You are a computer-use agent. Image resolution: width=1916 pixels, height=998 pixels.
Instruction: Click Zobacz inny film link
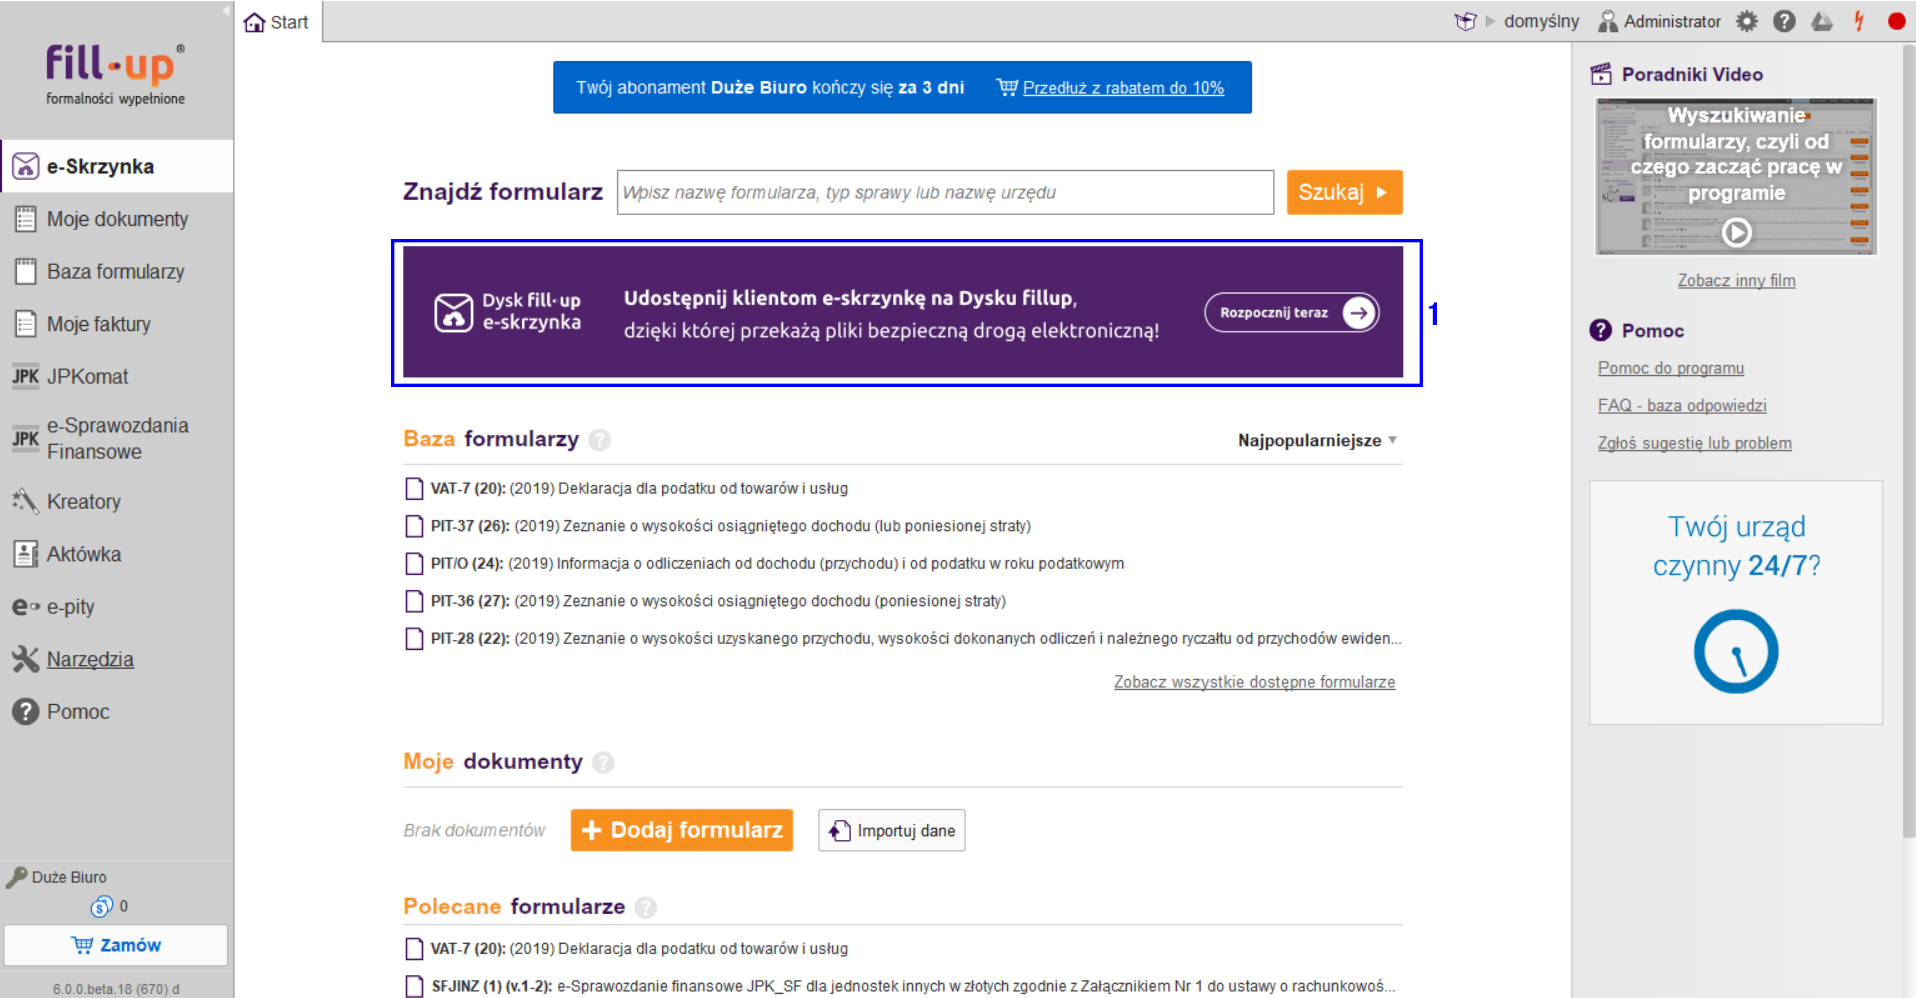1736,281
